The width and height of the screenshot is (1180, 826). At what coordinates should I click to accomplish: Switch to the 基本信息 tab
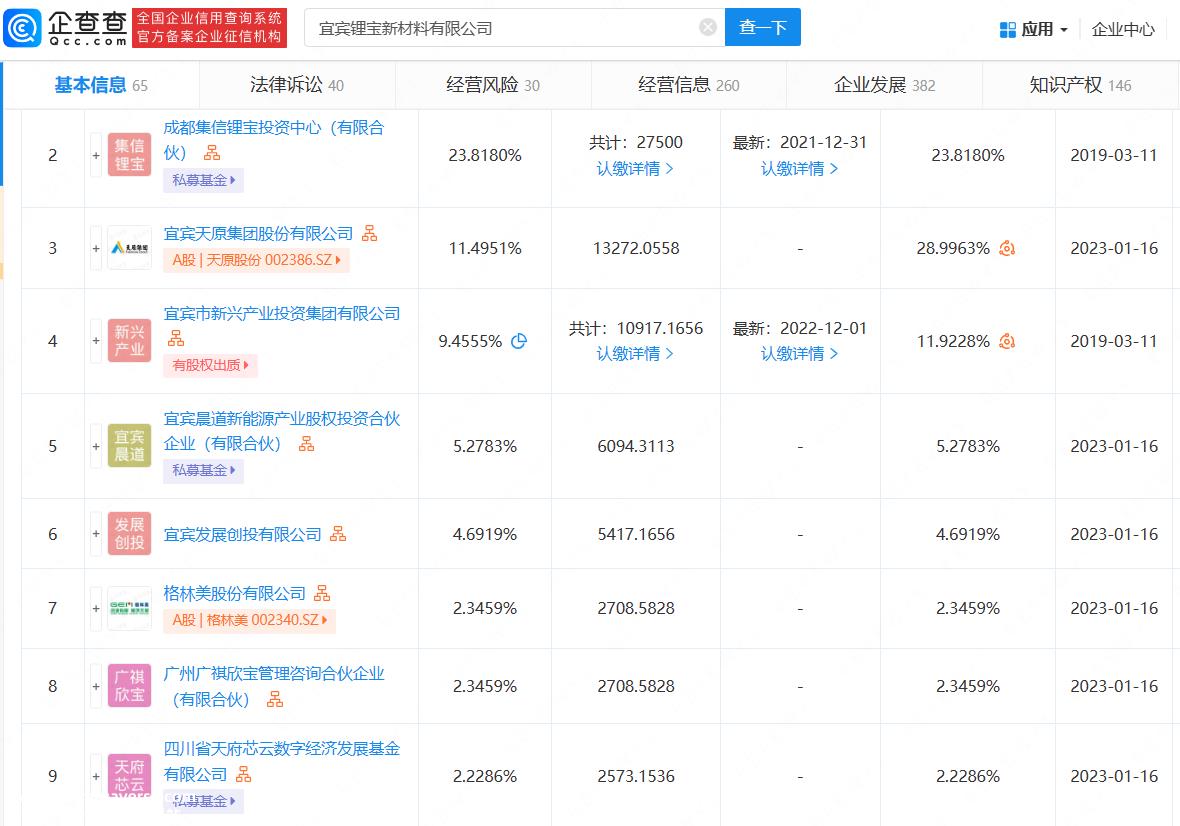[101, 85]
